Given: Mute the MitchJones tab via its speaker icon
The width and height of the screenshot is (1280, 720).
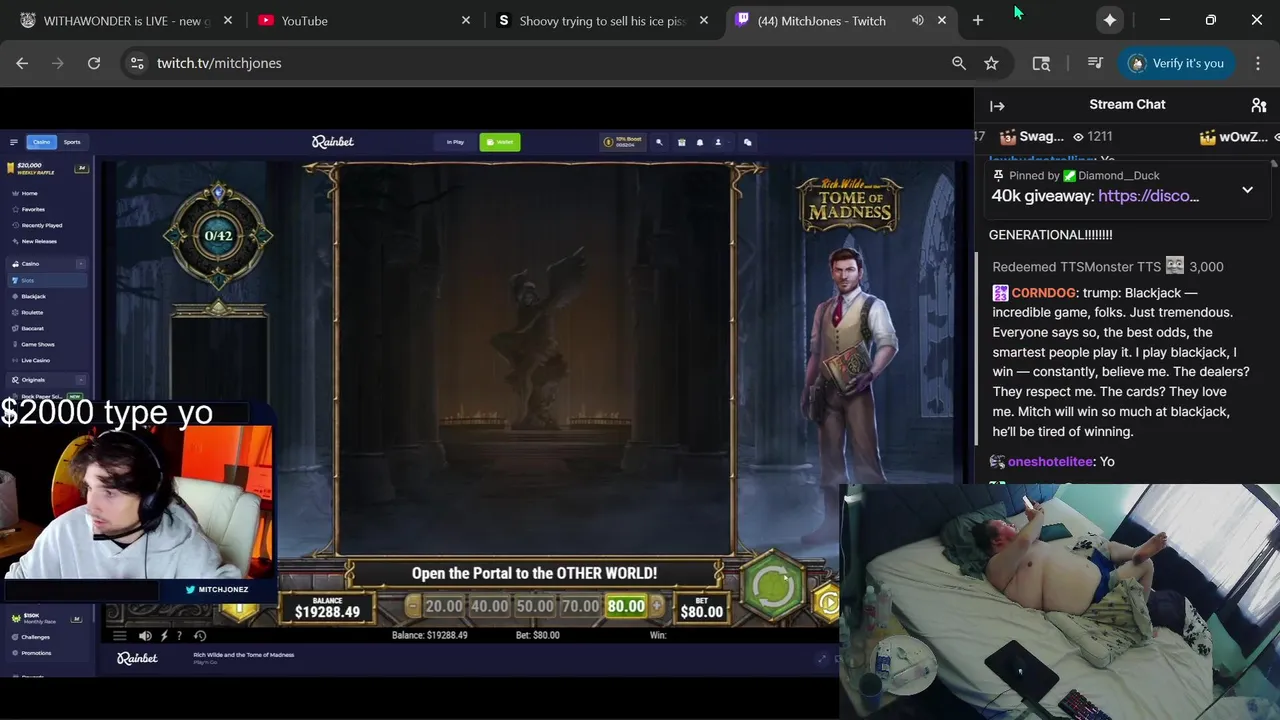Looking at the screenshot, I should 918,20.
